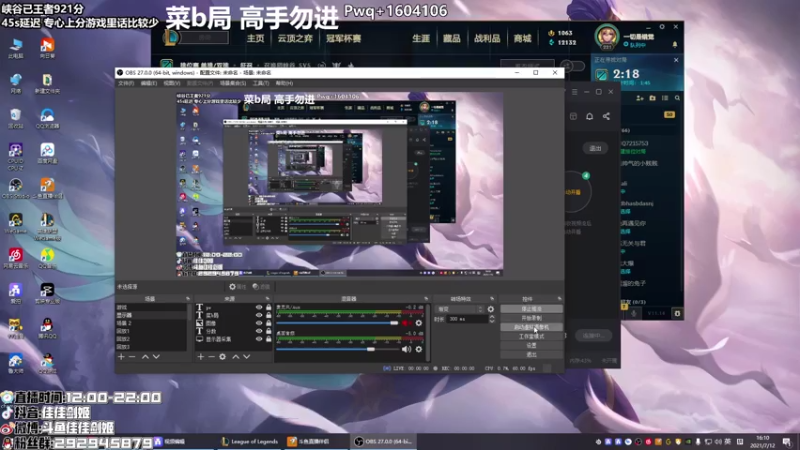Add a new scene with the plus icon
The image size is (800, 450).
(121, 357)
